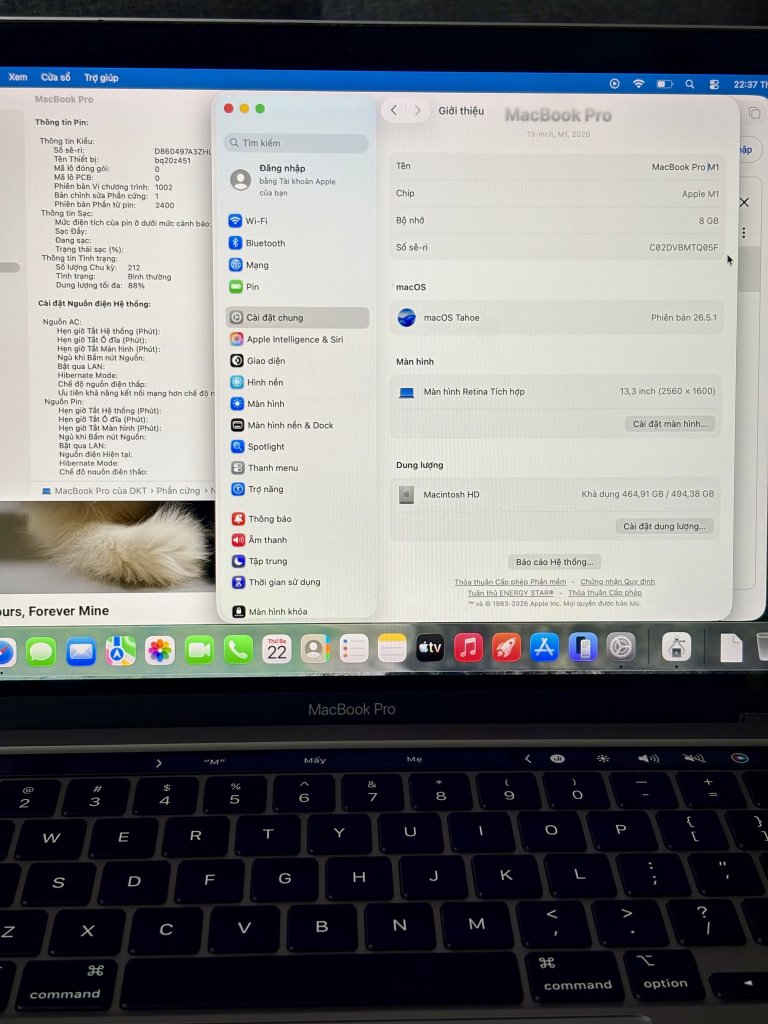The height and width of the screenshot is (1024, 768).
Task: Open Wi-Fi settings in the sidebar
Action: tap(248, 221)
